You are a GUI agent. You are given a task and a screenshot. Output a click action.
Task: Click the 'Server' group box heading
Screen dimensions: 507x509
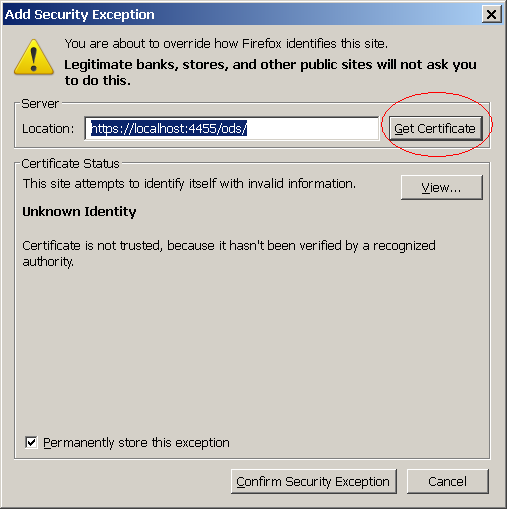[40, 104]
